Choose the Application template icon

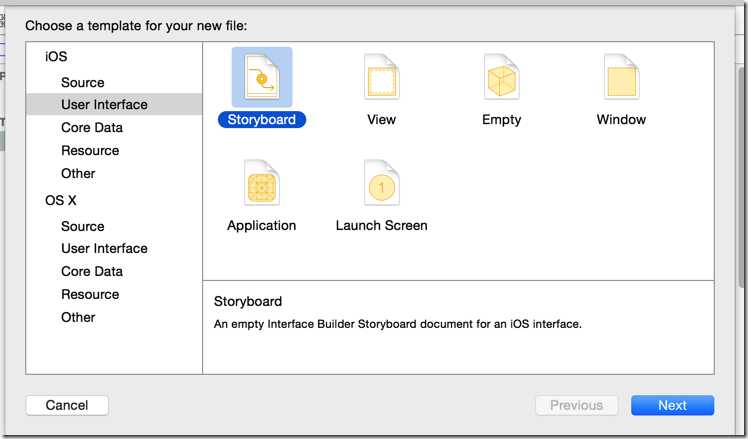click(261, 183)
